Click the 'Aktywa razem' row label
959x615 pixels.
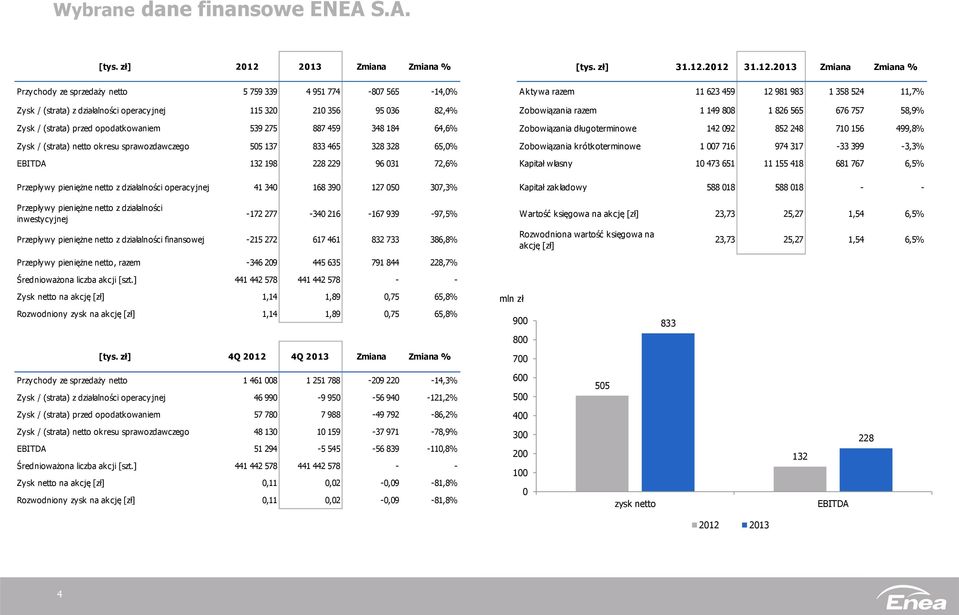(x=547, y=92)
